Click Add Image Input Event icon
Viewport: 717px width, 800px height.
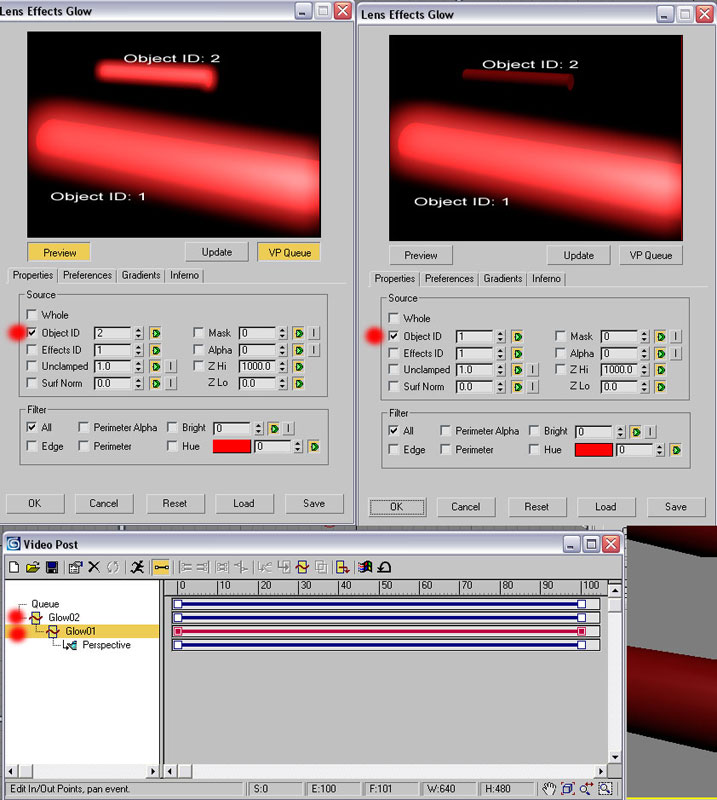(x=284, y=567)
